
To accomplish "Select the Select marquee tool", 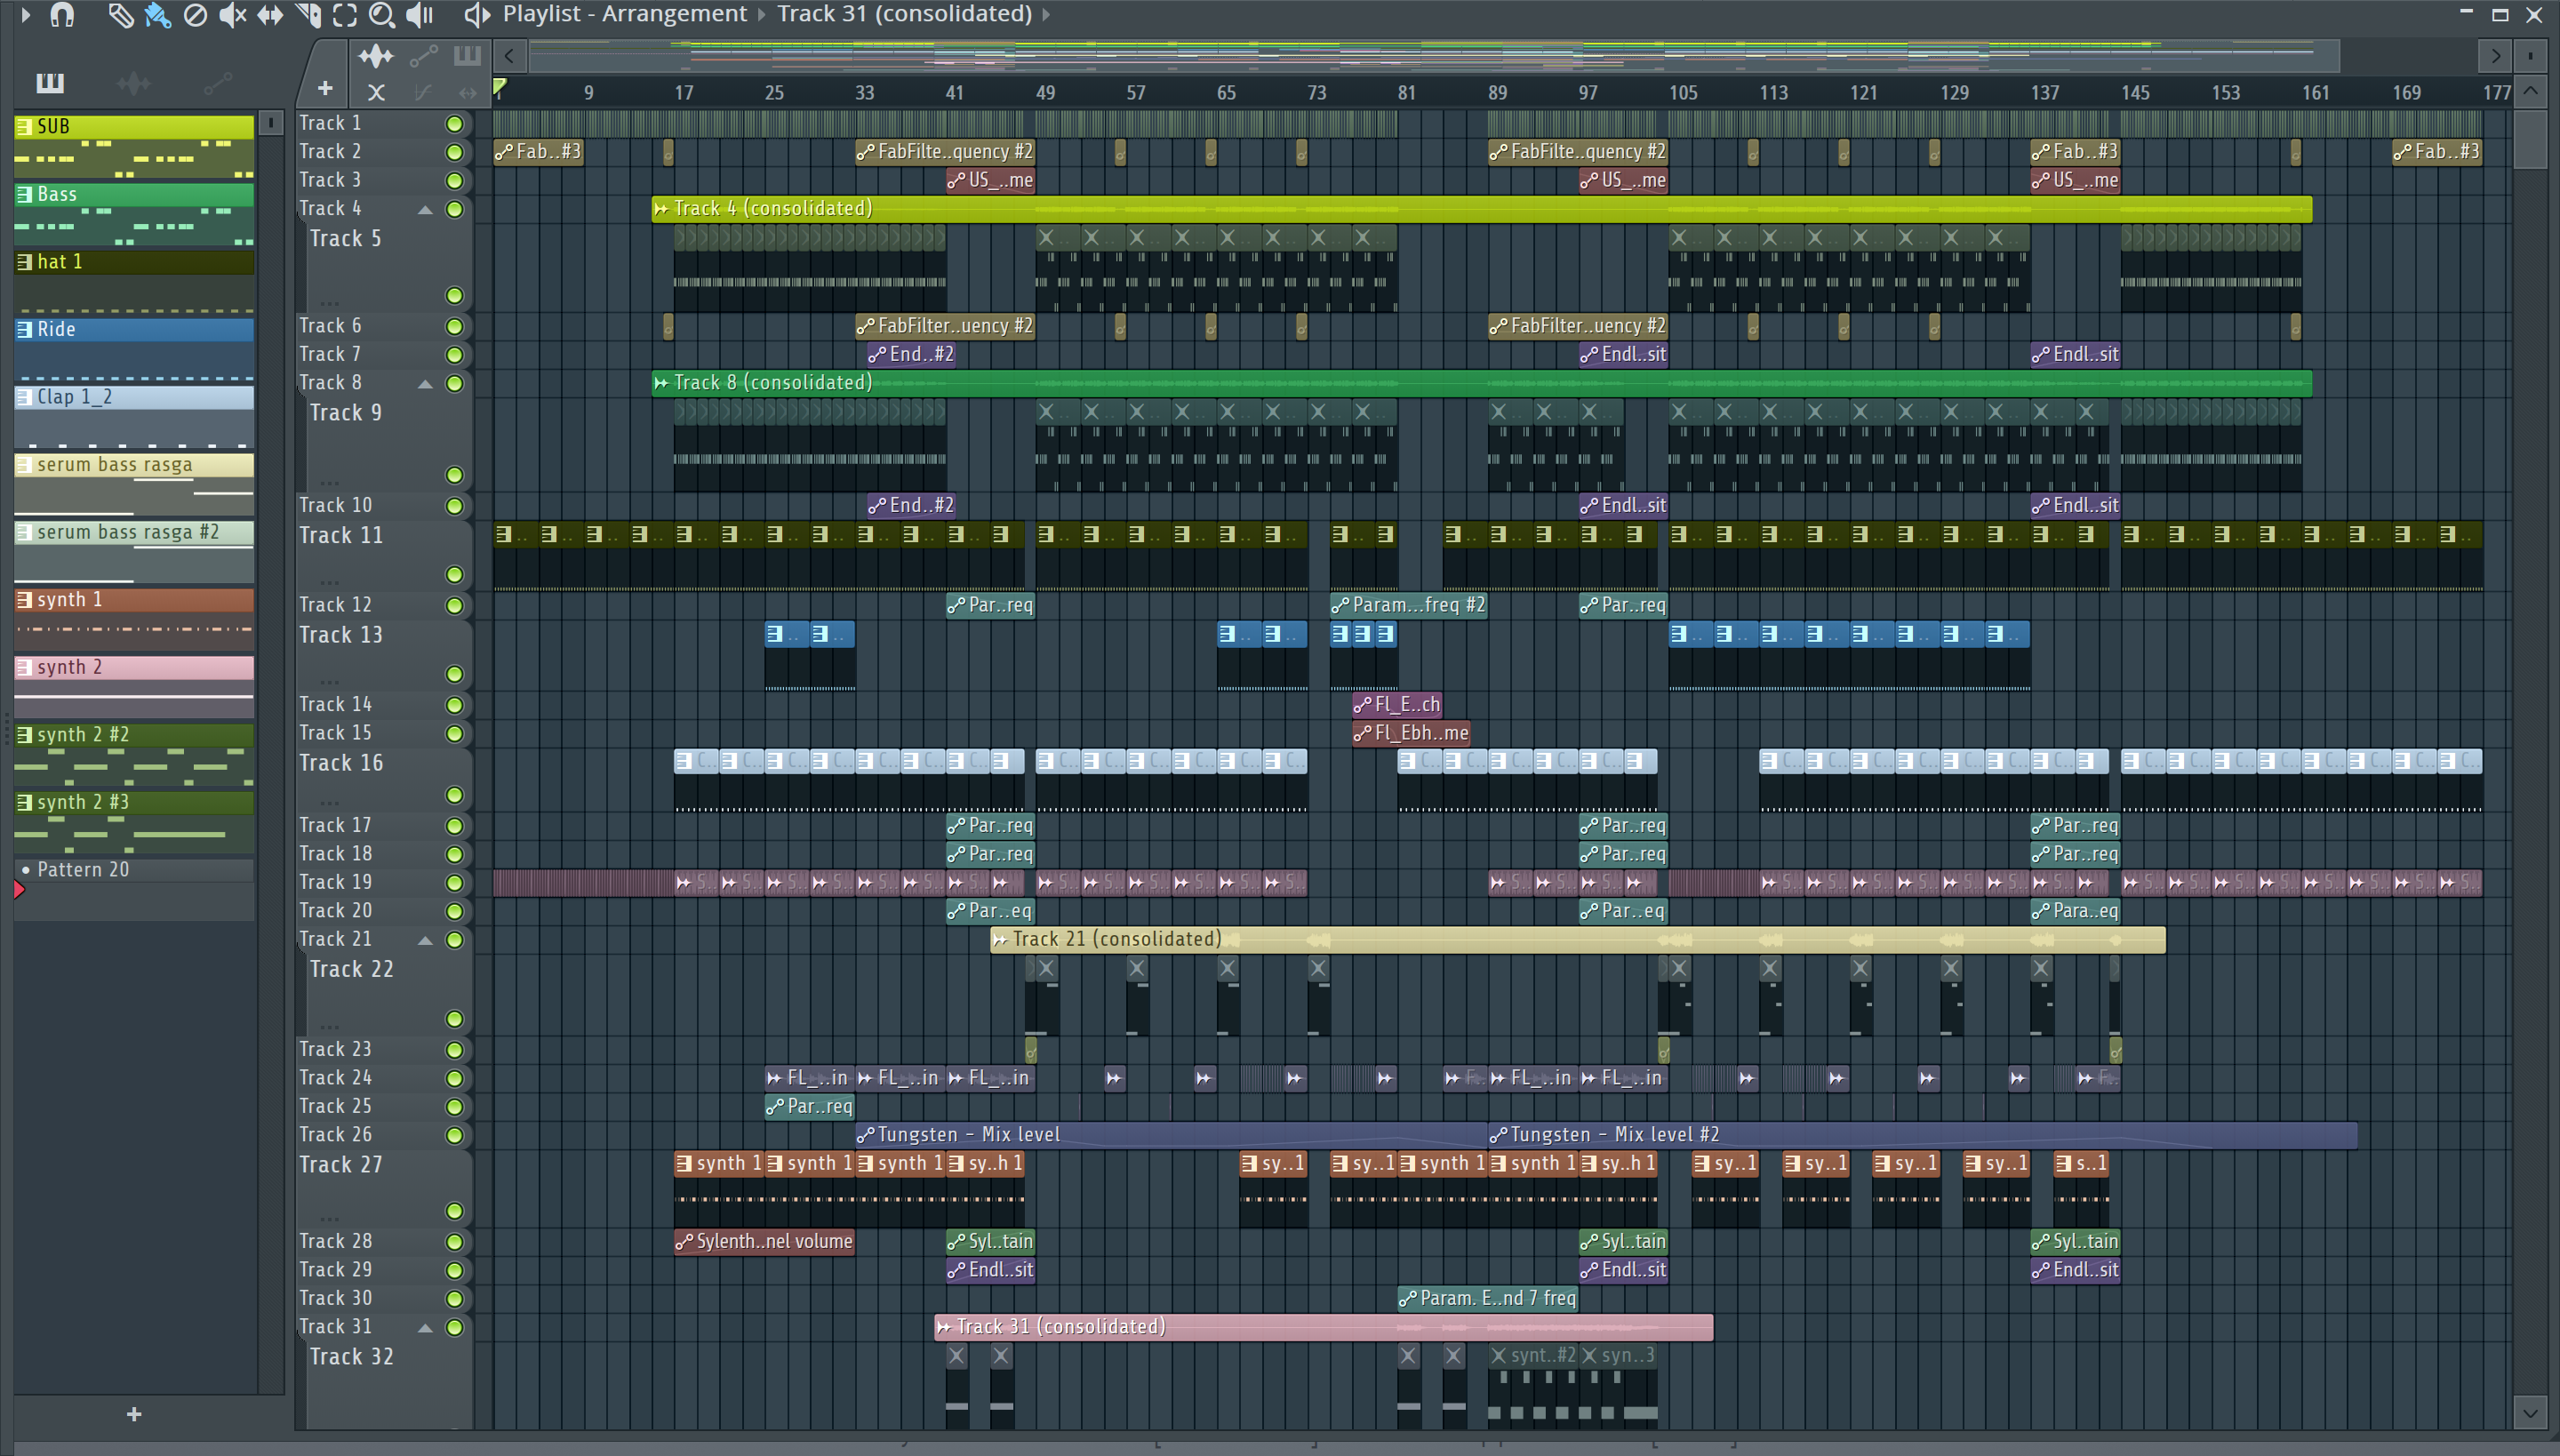I will (x=345, y=15).
